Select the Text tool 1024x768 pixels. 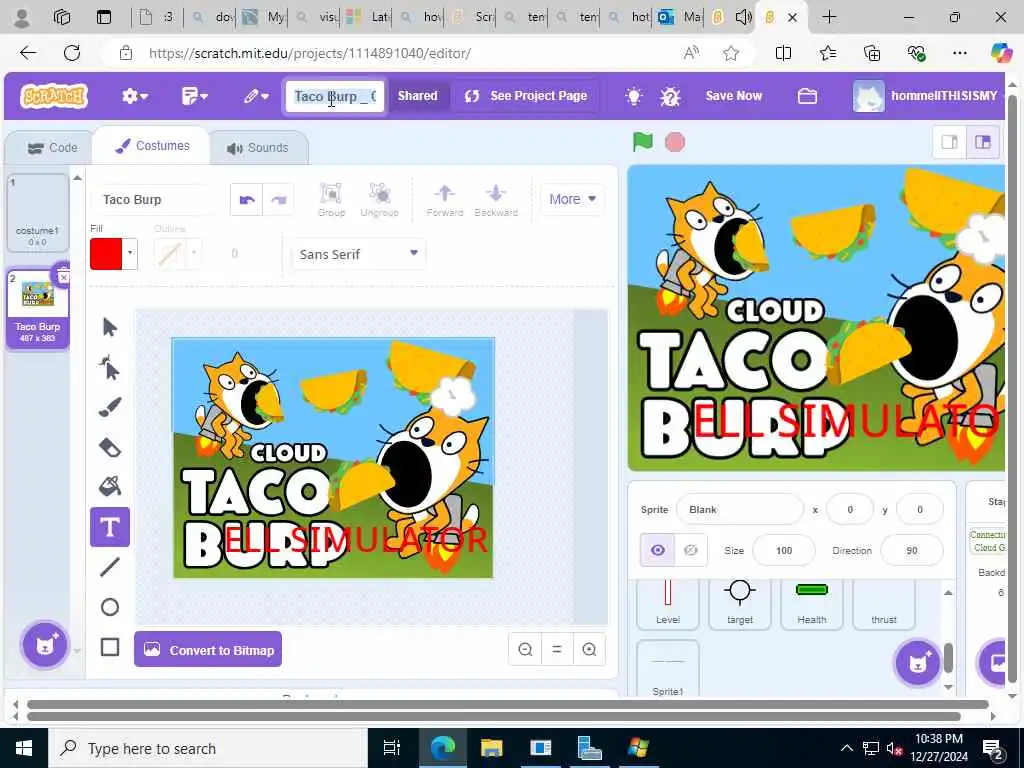tap(110, 527)
